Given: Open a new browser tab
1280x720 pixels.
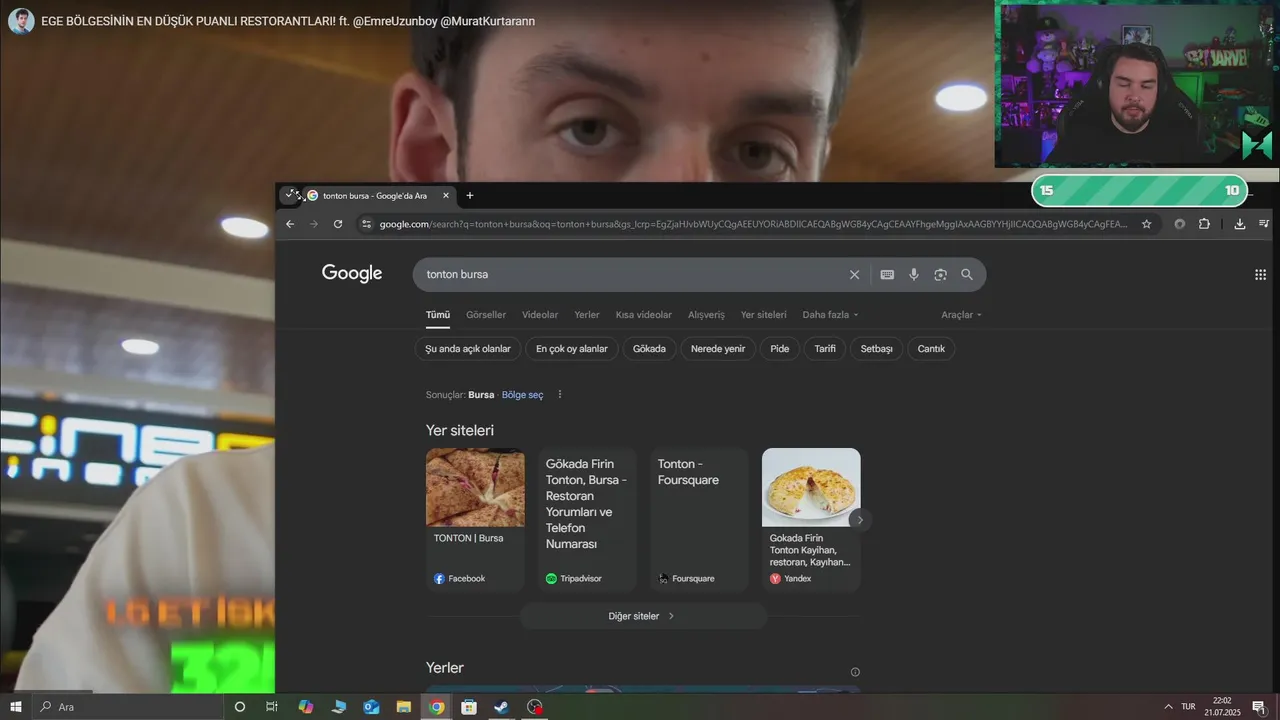Looking at the screenshot, I should pyautogui.click(x=470, y=195).
